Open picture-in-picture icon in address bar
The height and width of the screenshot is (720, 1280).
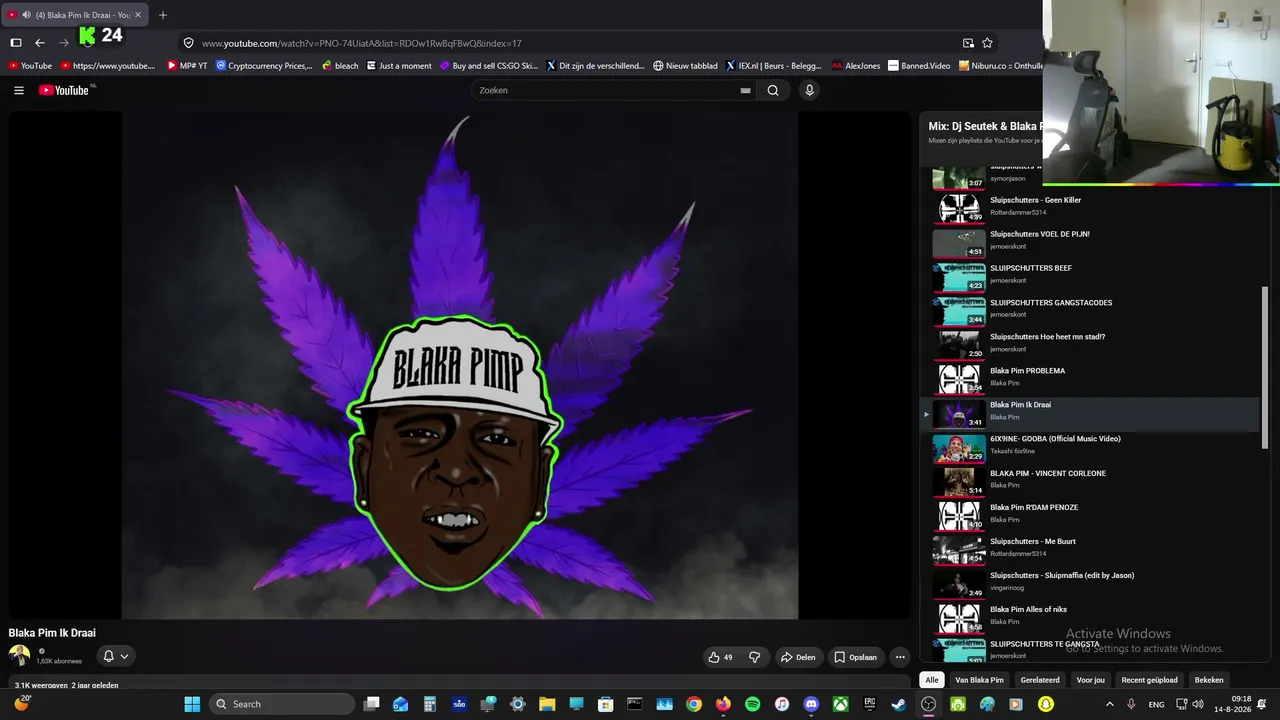click(x=968, y=43)
